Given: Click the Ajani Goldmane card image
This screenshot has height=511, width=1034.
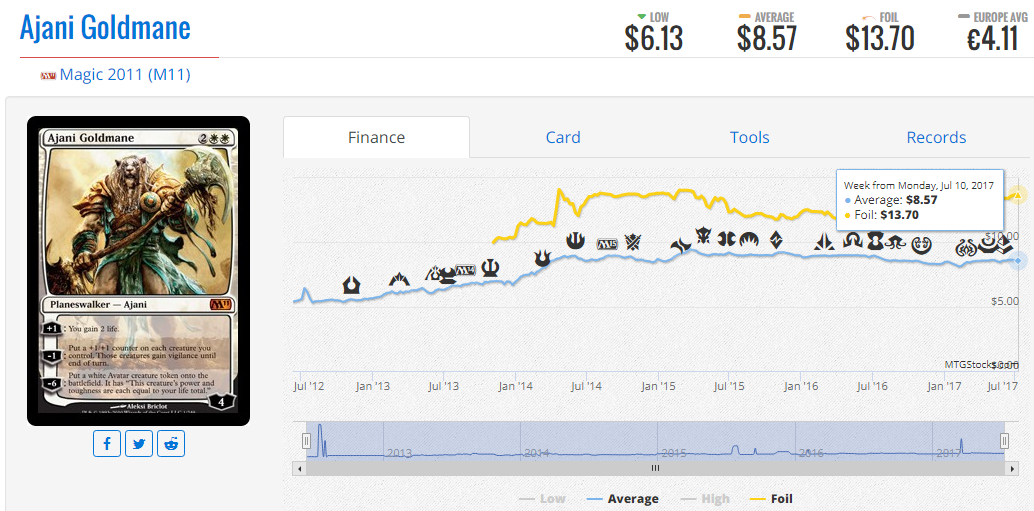Looking at the screenshot, I should 138,271.
